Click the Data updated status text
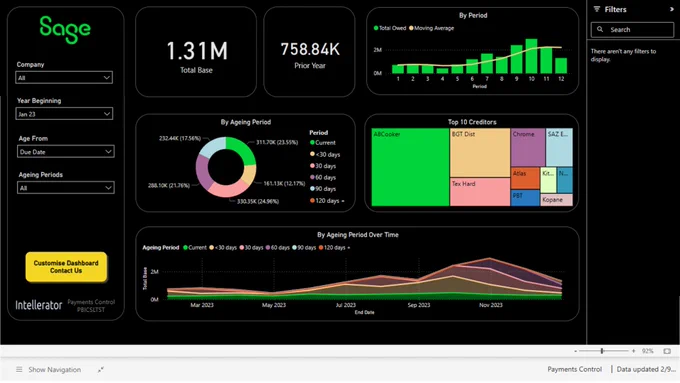 646,370
